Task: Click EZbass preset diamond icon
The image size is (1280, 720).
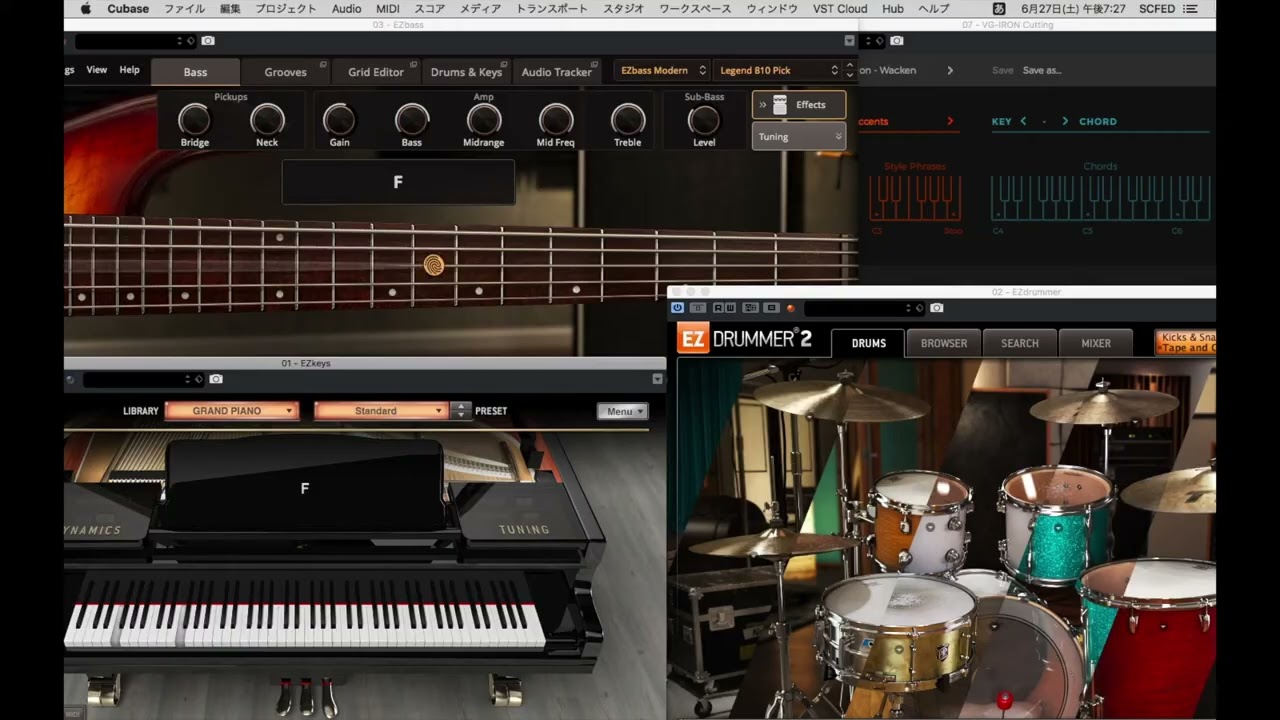Action: click(192, 41)
